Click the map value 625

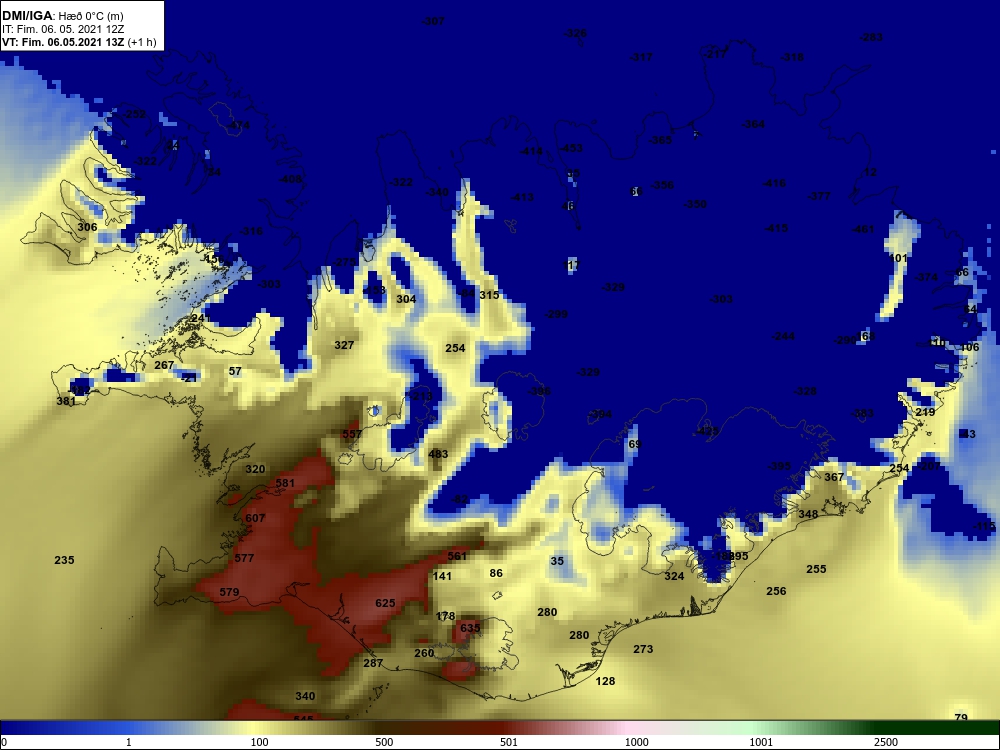point(385,603)
